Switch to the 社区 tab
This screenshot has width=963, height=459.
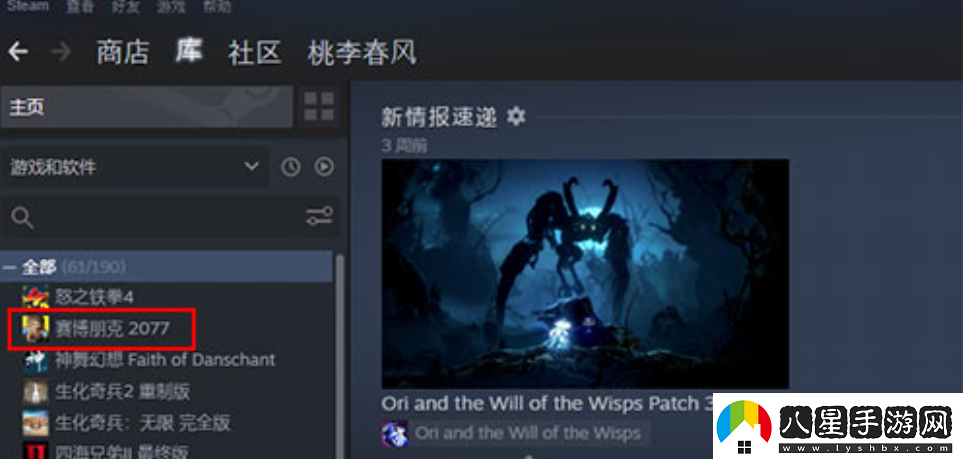pyautogui.click(x=255, y=53)
